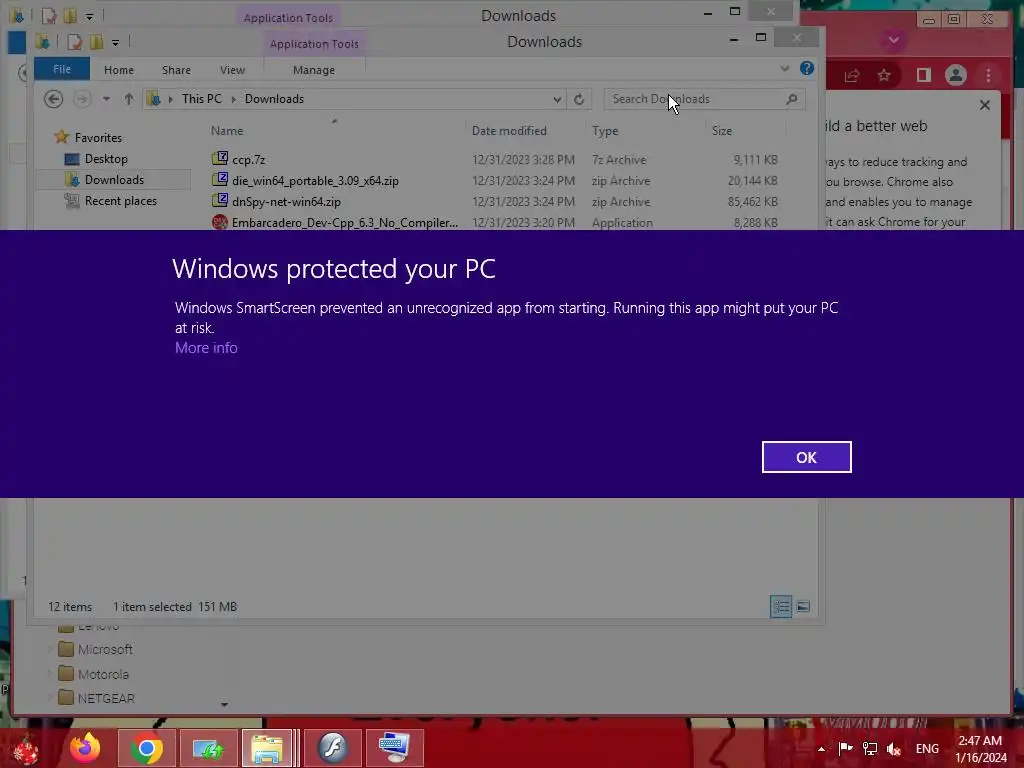Open the More info link
The image size is (1024, 768).
tap(206, 348)
